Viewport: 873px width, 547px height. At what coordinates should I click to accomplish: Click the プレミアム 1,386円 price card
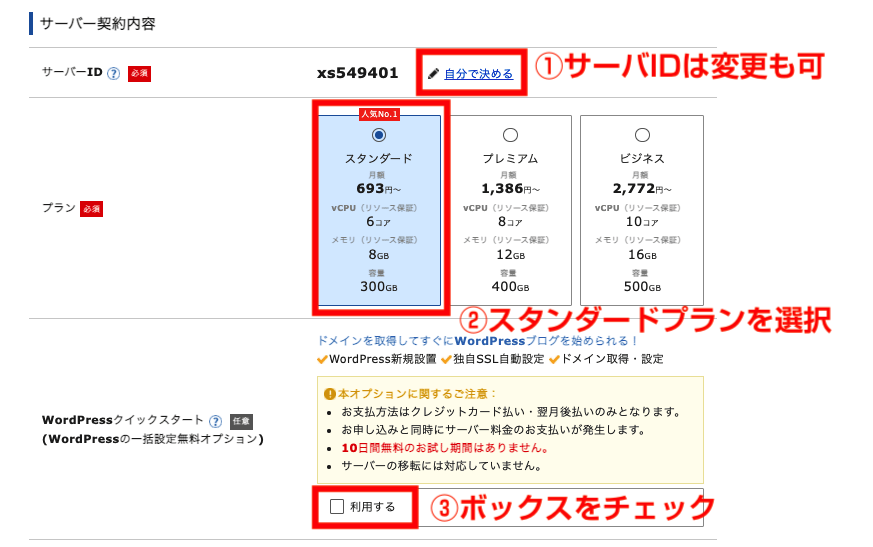pos(510,210)
